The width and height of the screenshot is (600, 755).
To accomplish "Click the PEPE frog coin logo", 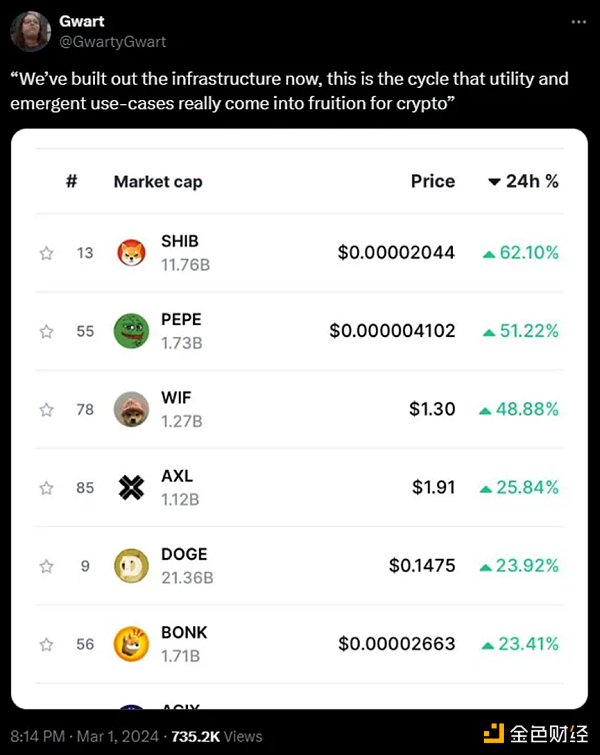I will point(131,332).
